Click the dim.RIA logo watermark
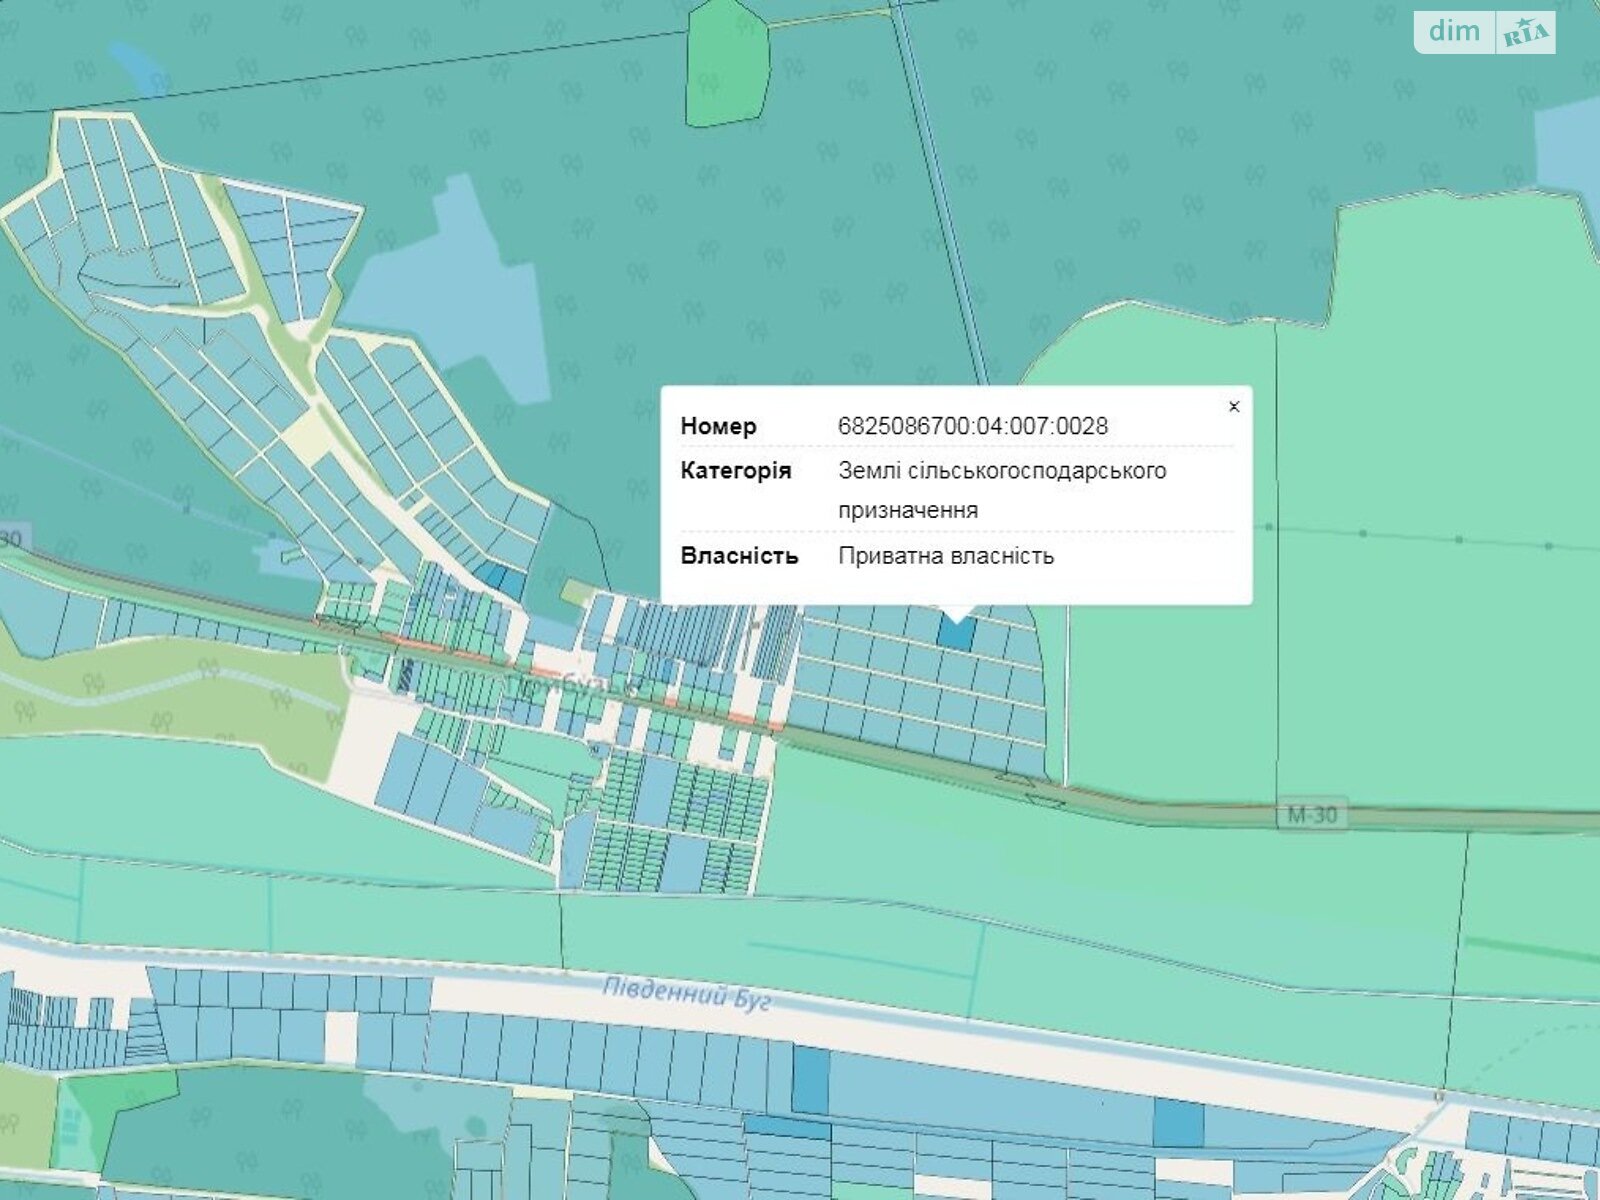 point(1484,32)
